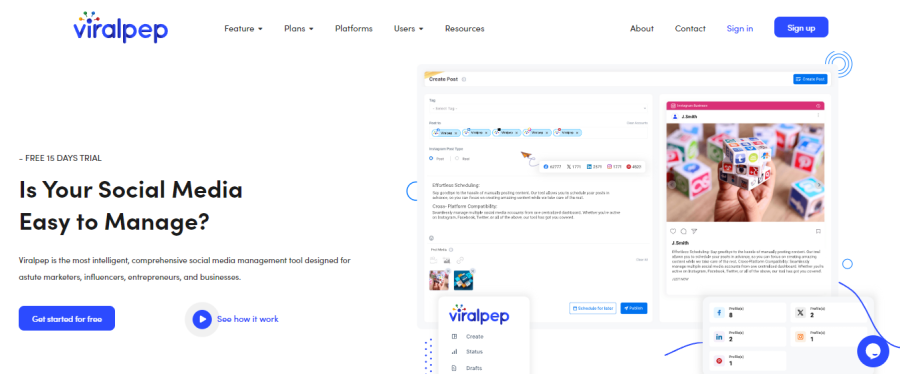Click the Instagram profiles card icon

point(800,337)
